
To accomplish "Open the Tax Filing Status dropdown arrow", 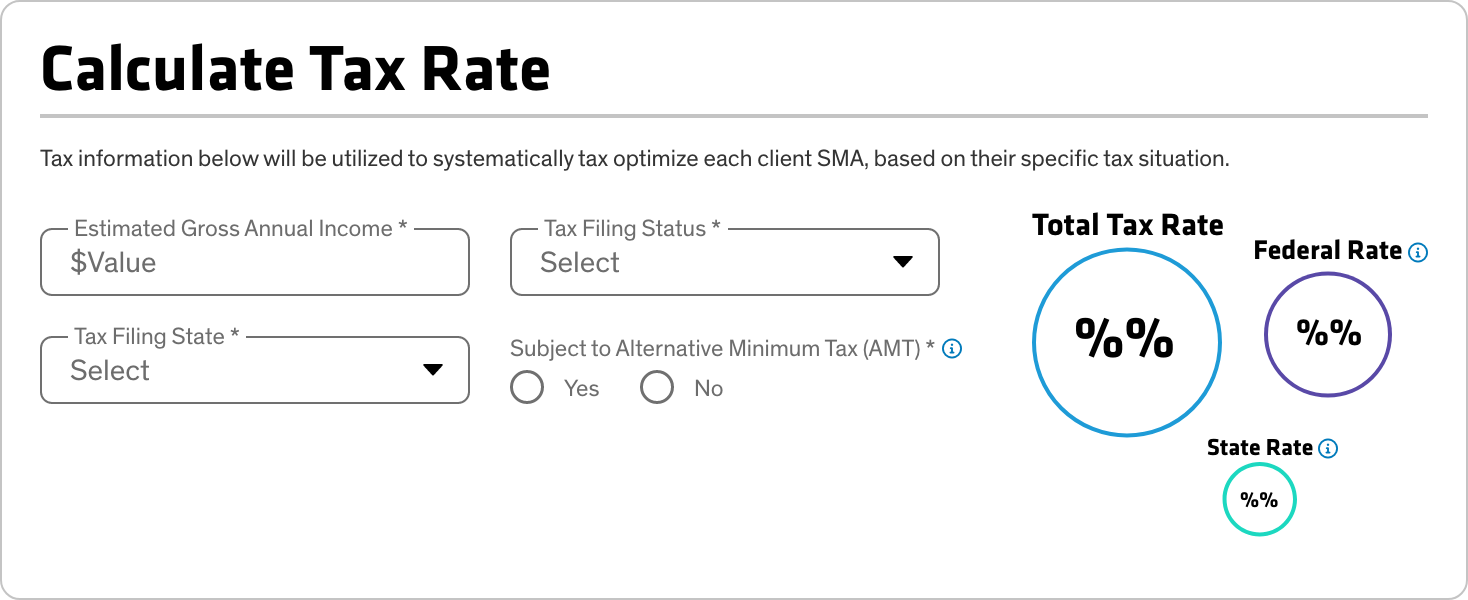I will [x=902, y=262].
